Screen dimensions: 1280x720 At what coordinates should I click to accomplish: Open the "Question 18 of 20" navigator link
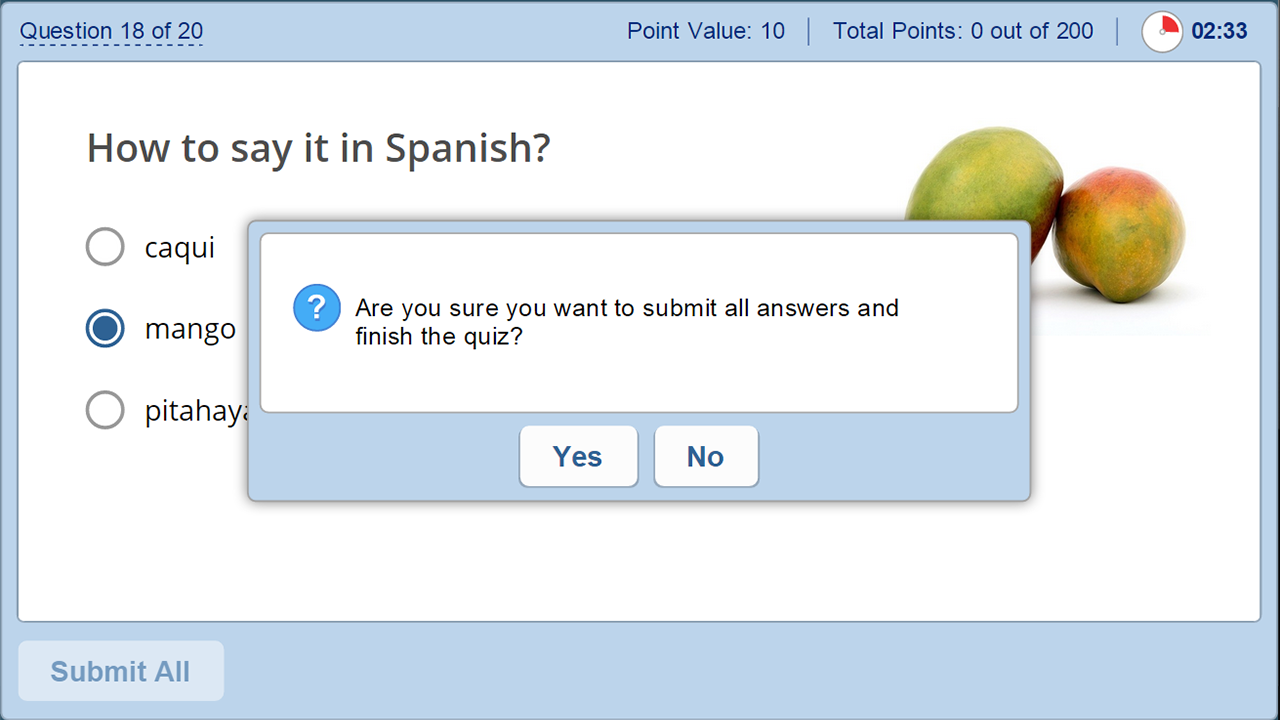[111, 31]
